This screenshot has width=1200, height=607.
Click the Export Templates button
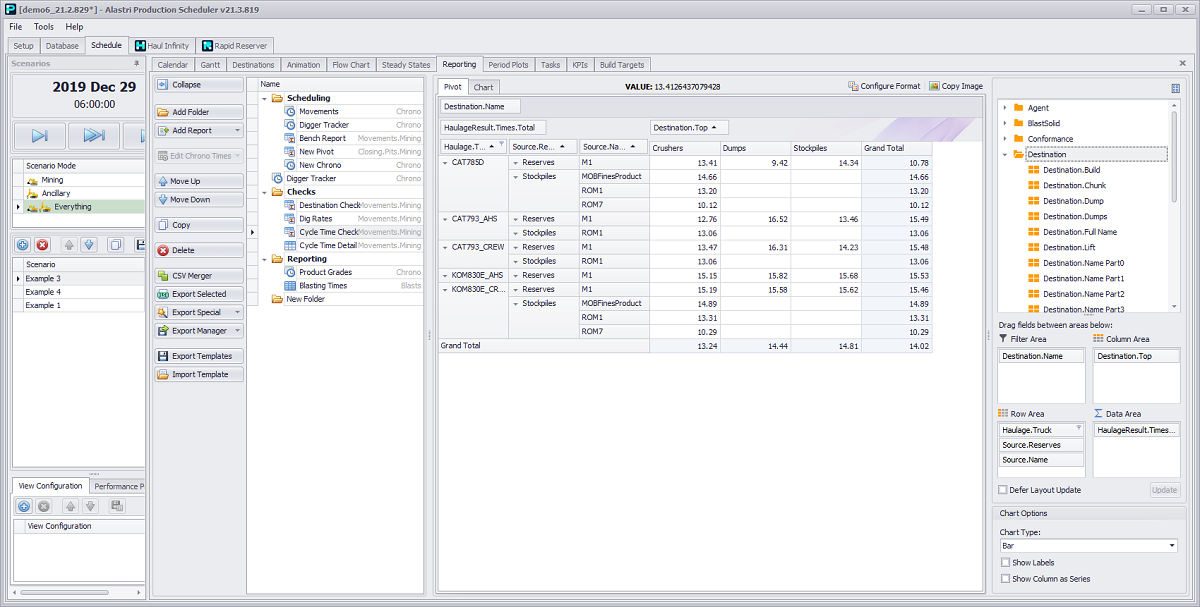[x=199, y=356]
